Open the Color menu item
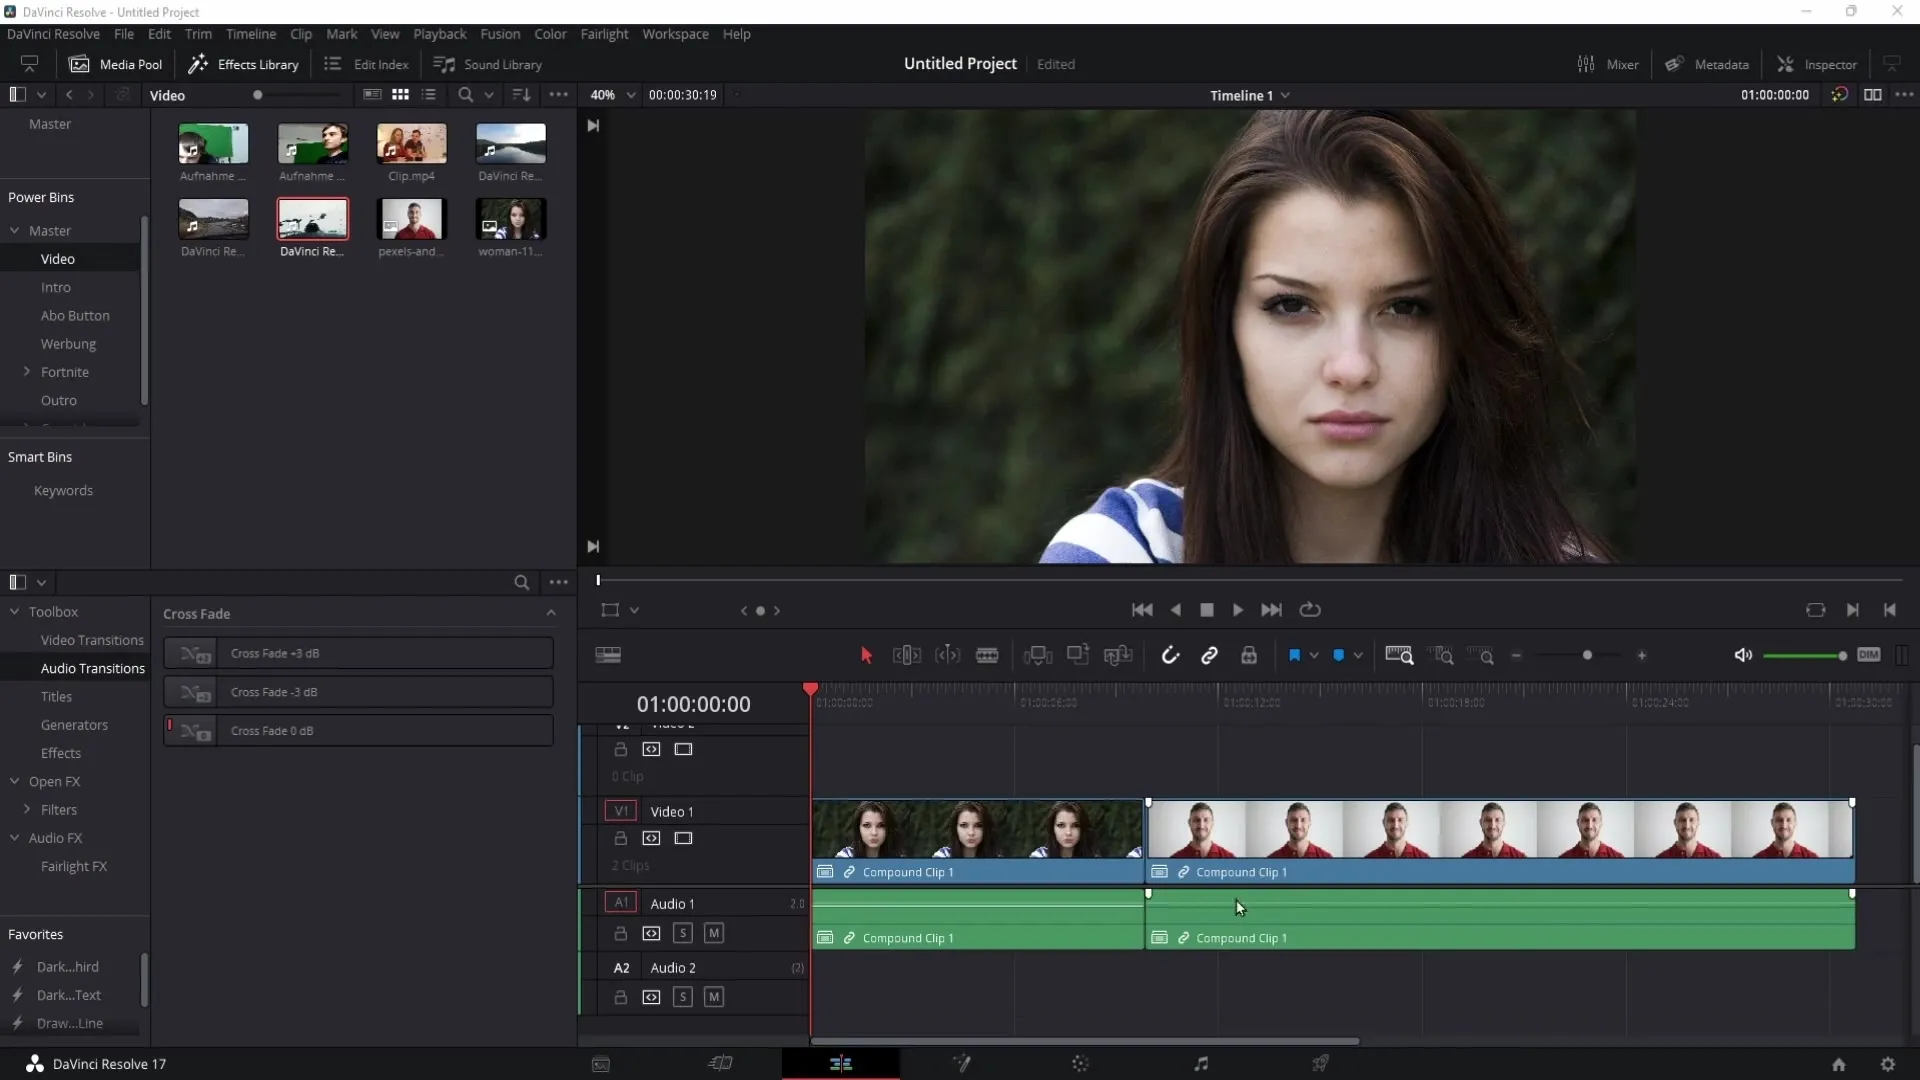The image size is (1920, 1080). point(550,33)
